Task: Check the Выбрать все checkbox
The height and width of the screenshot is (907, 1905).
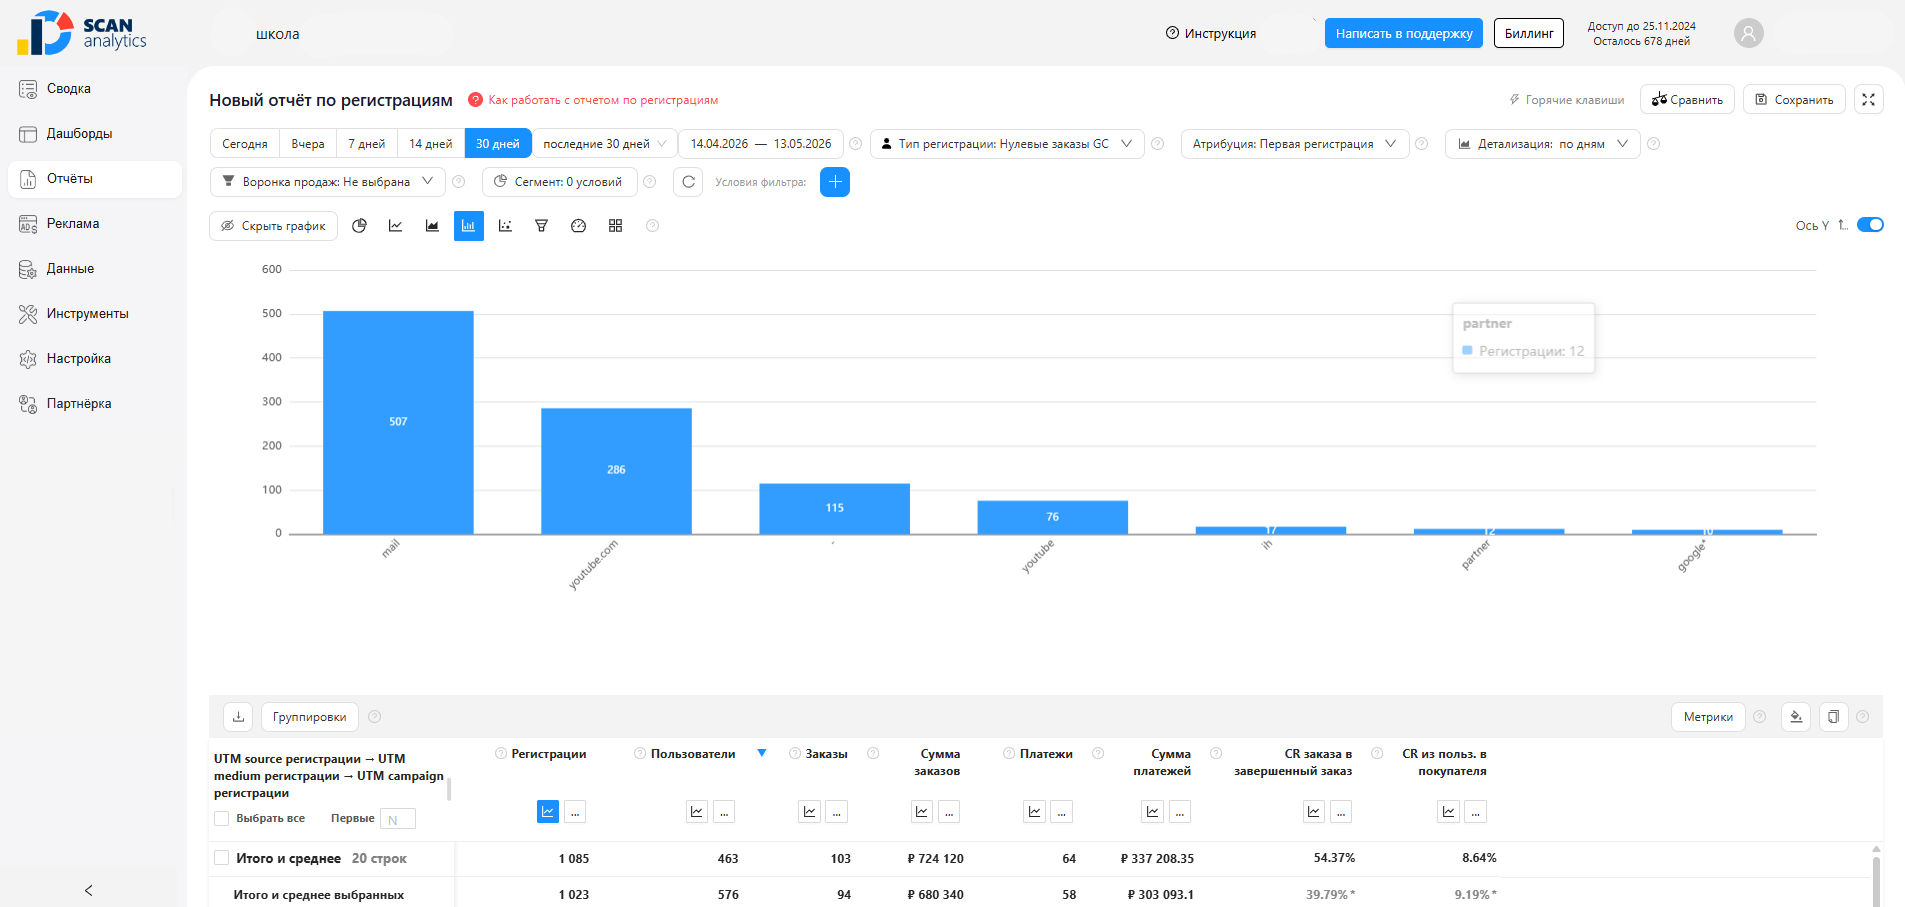Action: click(222, 819)
